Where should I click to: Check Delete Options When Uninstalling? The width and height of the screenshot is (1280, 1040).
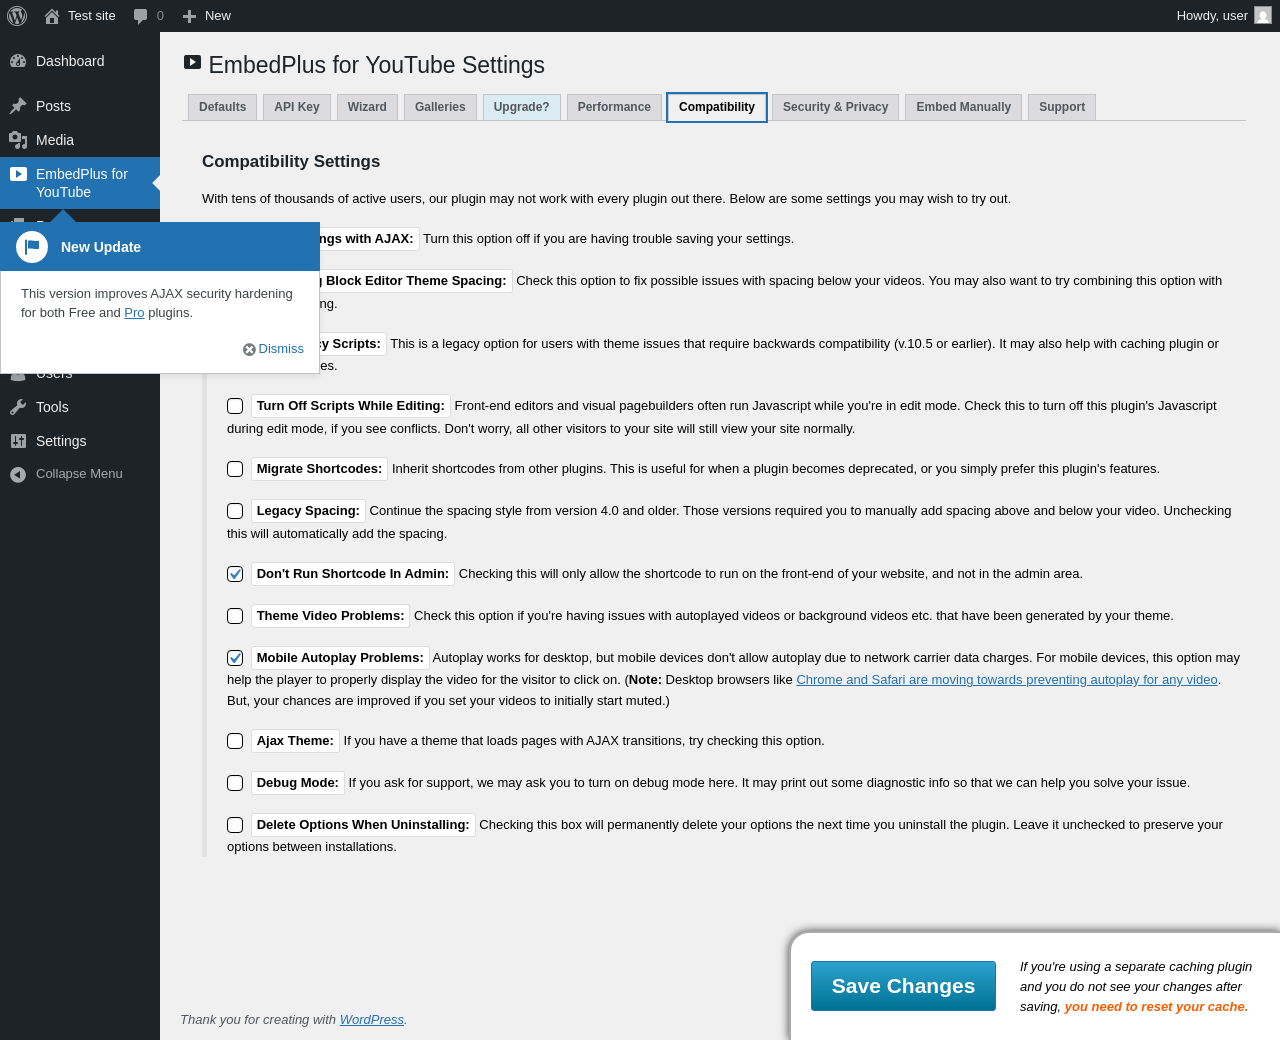tap(235, 825)
